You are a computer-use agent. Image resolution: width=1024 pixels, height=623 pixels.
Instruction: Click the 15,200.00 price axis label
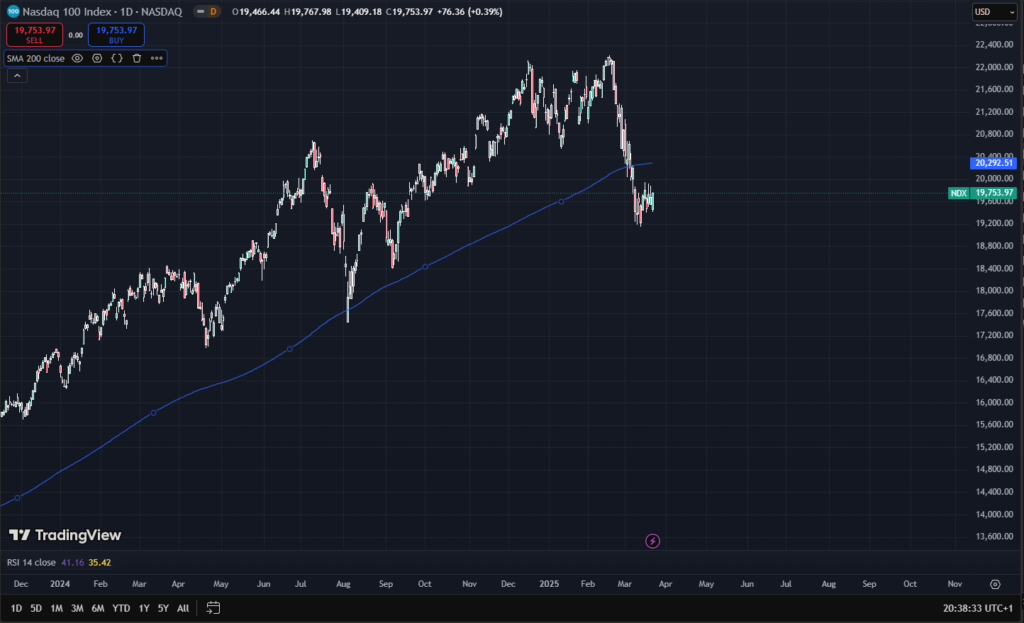(994, 447)
